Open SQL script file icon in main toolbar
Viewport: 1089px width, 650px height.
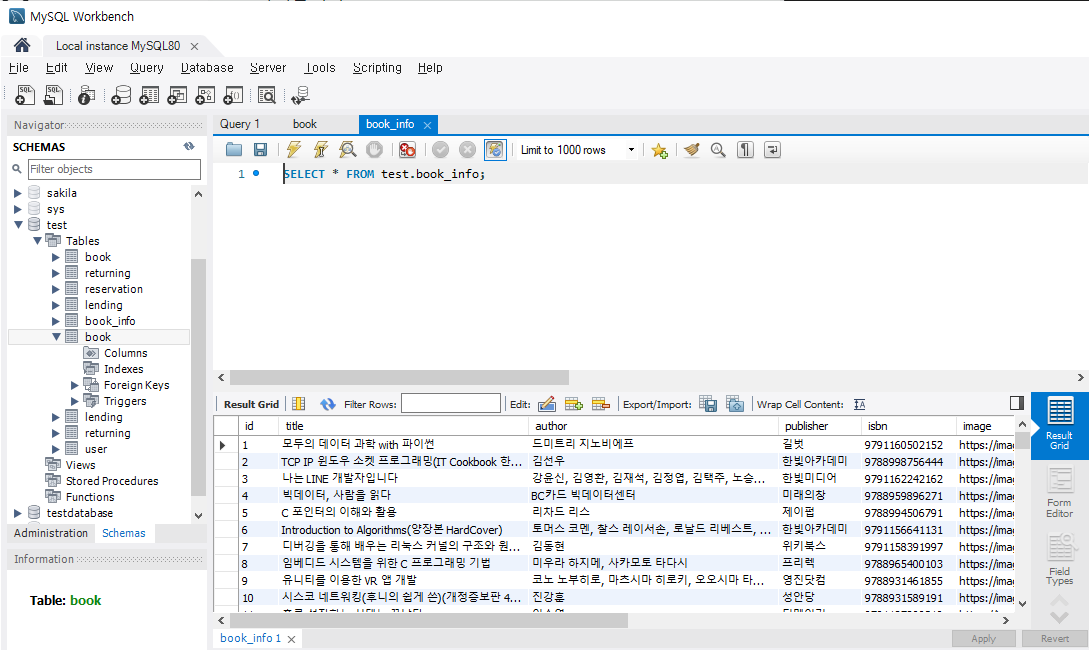[53, 95]
